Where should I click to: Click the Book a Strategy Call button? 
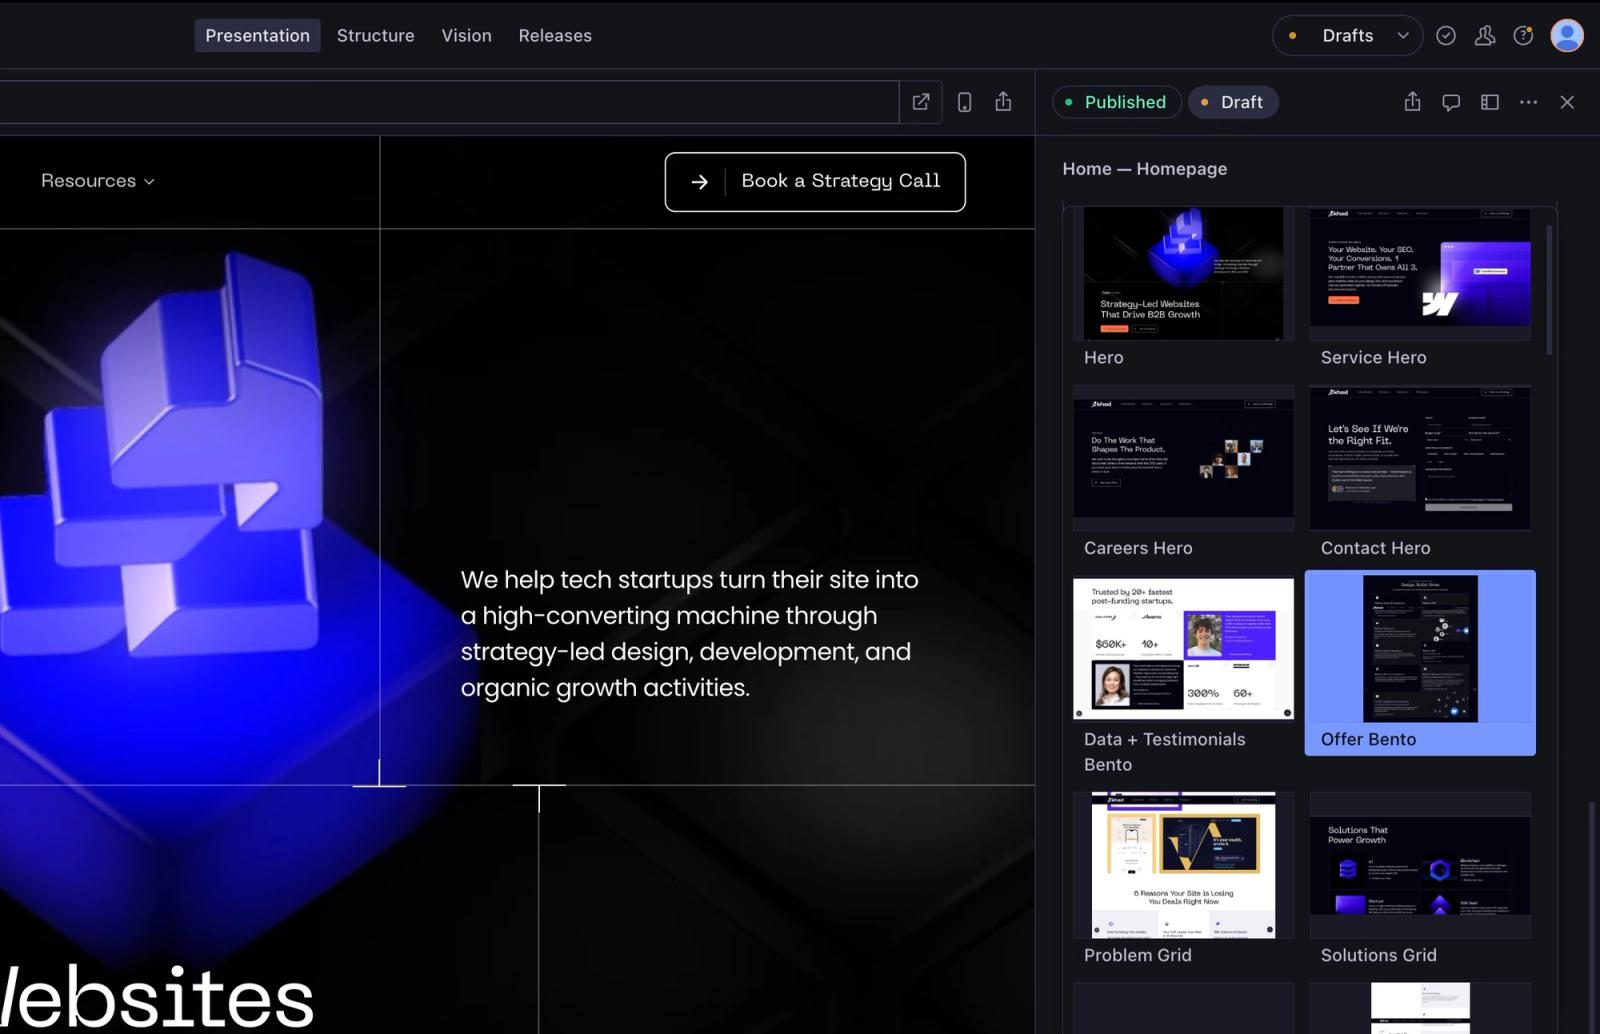click(x=815, y=181)
